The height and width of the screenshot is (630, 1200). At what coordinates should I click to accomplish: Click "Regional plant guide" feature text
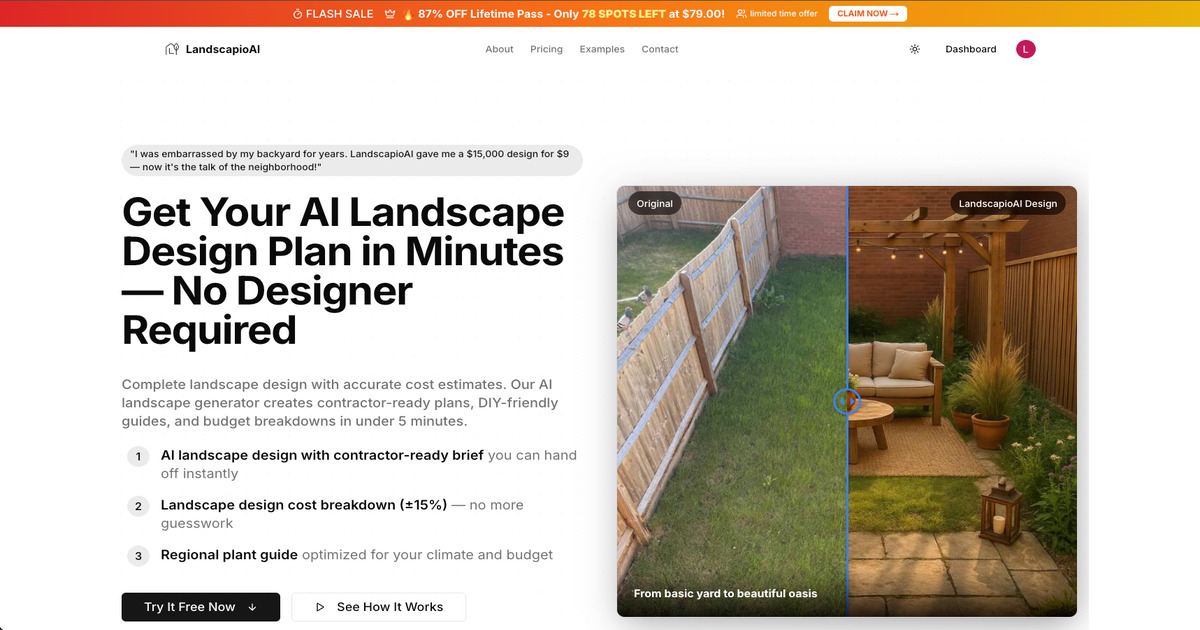pos(229,555)
